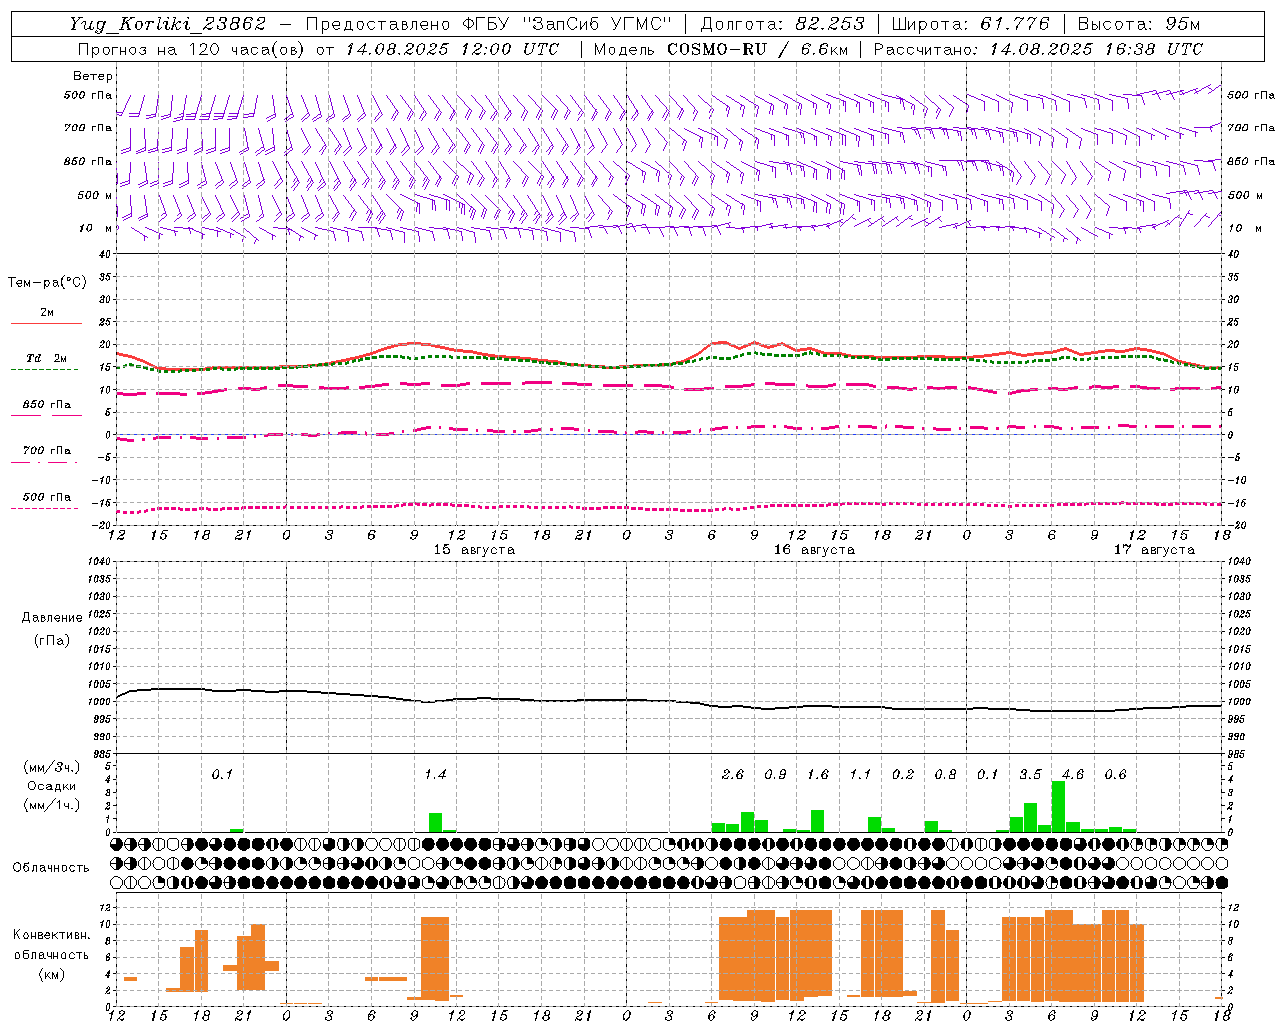Click the '(мм/3ч.)' precipitation unit label
This screenshot has height=1024, width=1280.
(50, 767)
